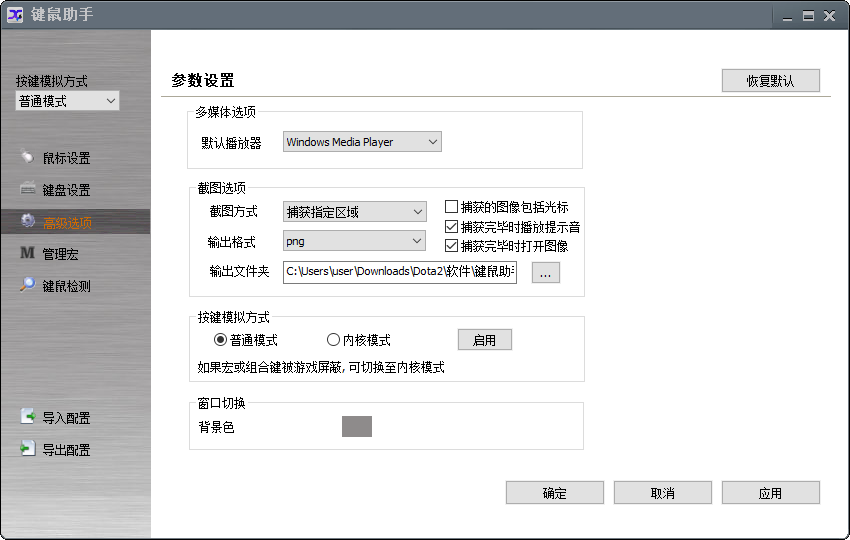The width and height of the screenshot is (850, 540).
Task: Click the gear icon beside 高级选项
Action: (x=27, y=221)
